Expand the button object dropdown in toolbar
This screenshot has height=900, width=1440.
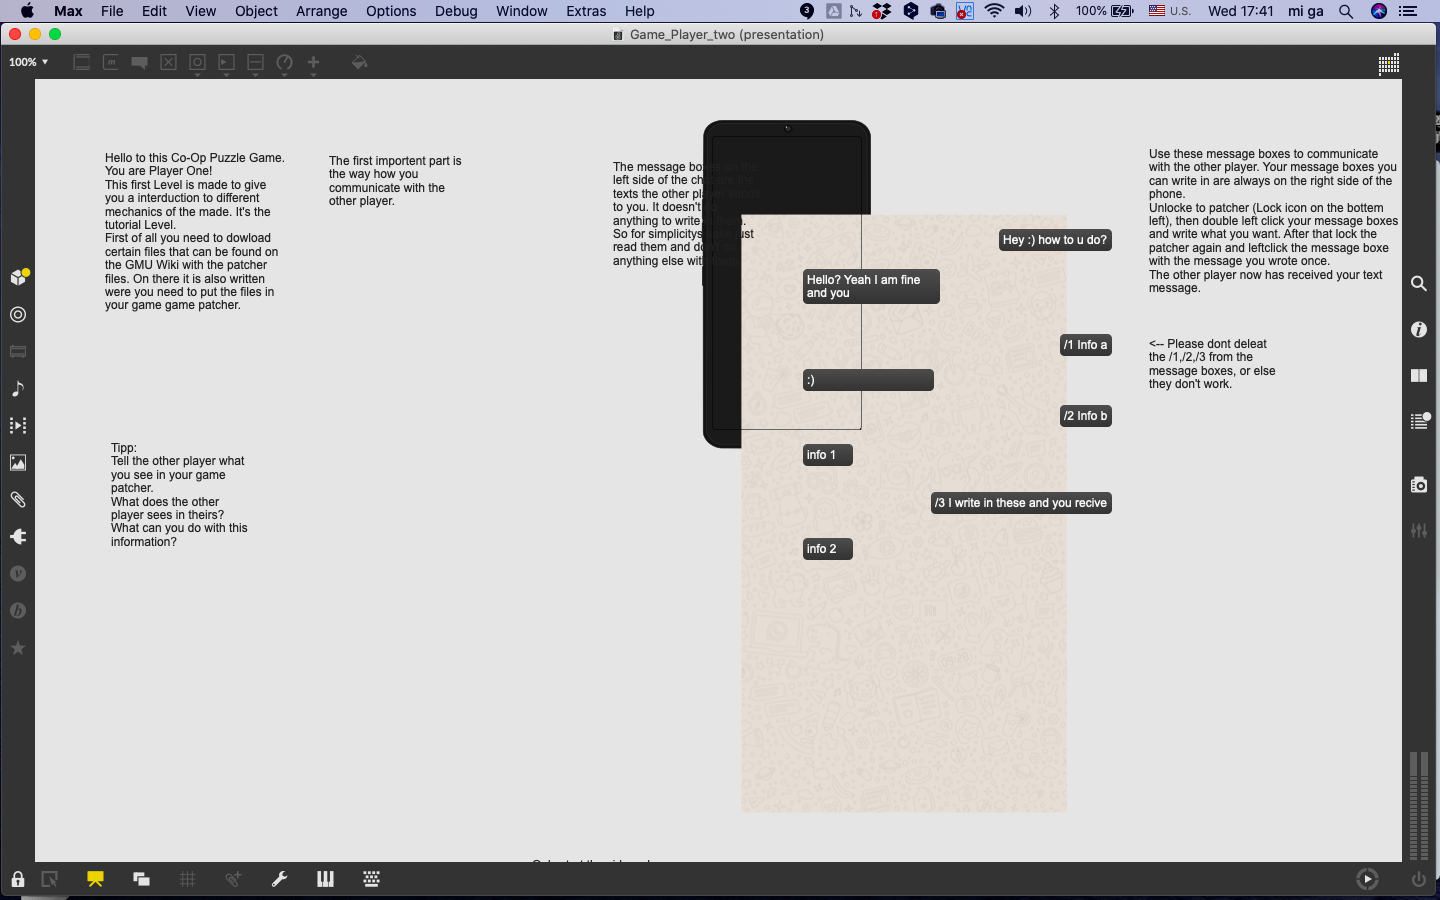tap(197, 74)
